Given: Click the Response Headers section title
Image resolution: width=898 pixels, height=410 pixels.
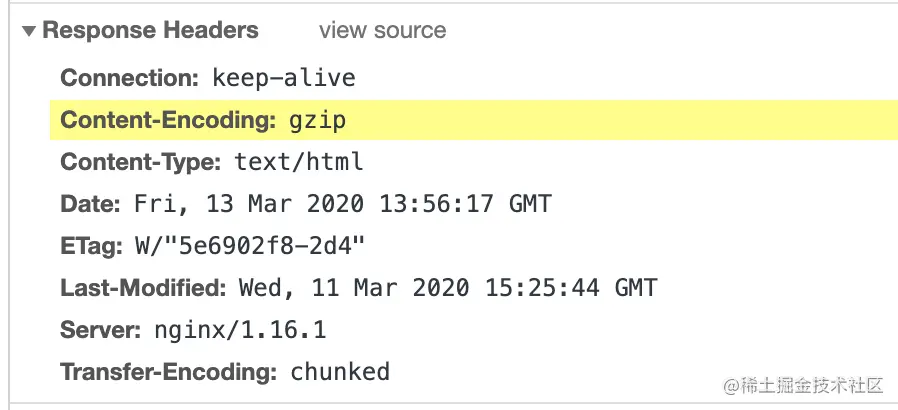Looking at the screenshot, I should point(150,31).
